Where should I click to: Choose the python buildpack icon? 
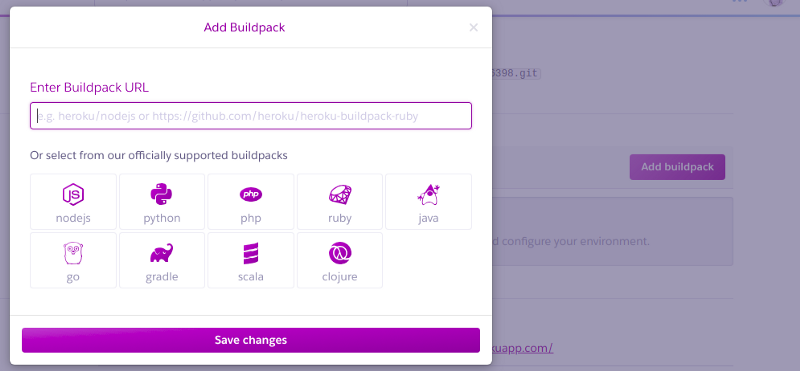pyautogui.click(x=161, y=194)
